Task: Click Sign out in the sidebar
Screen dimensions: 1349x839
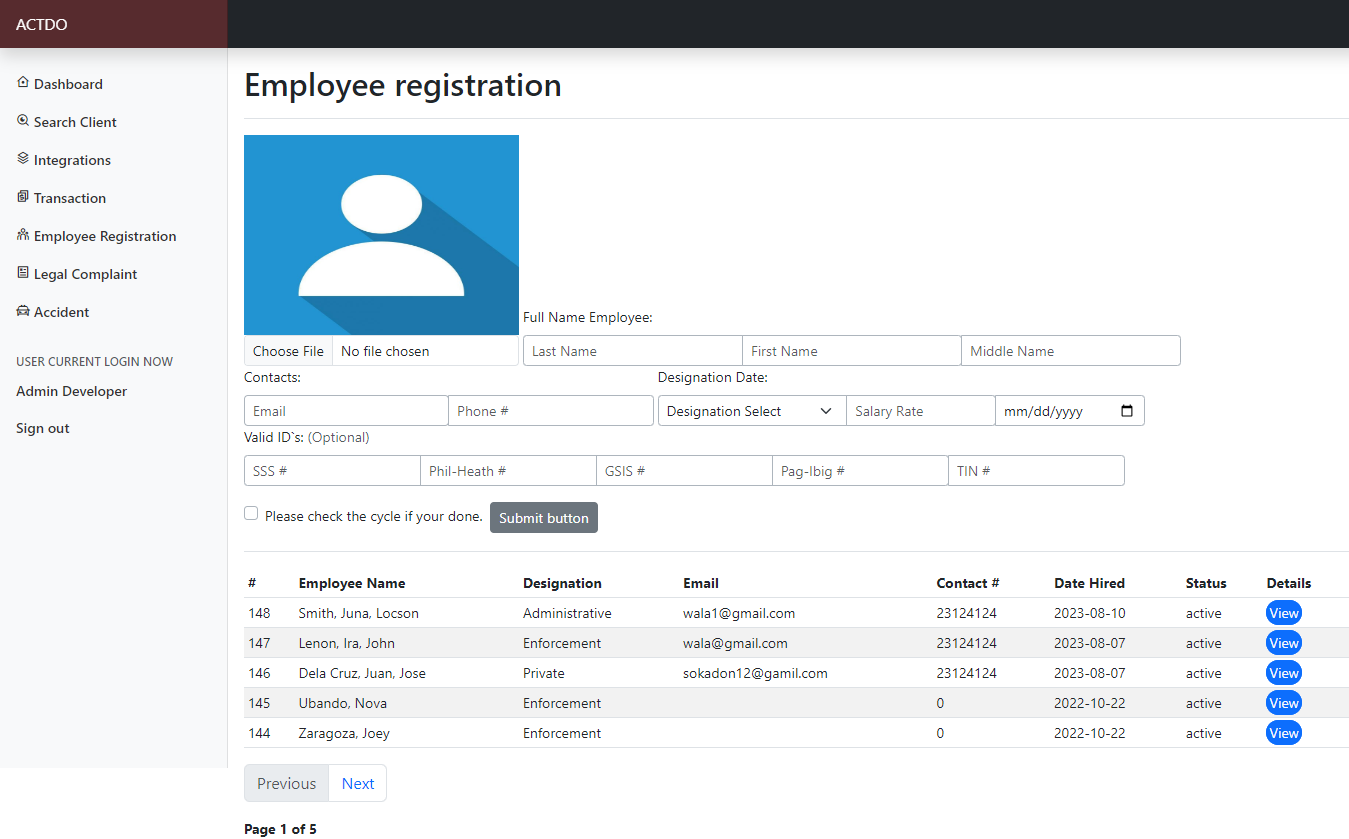Action: tap(43, 428)
